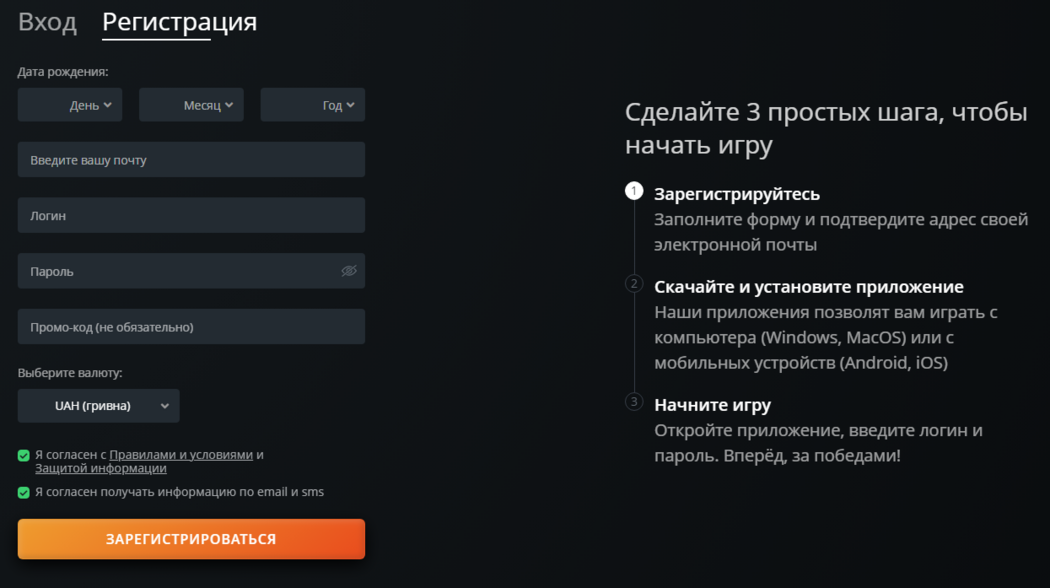
Task: Click the Промо-код input field
Action: pos(191,326)
